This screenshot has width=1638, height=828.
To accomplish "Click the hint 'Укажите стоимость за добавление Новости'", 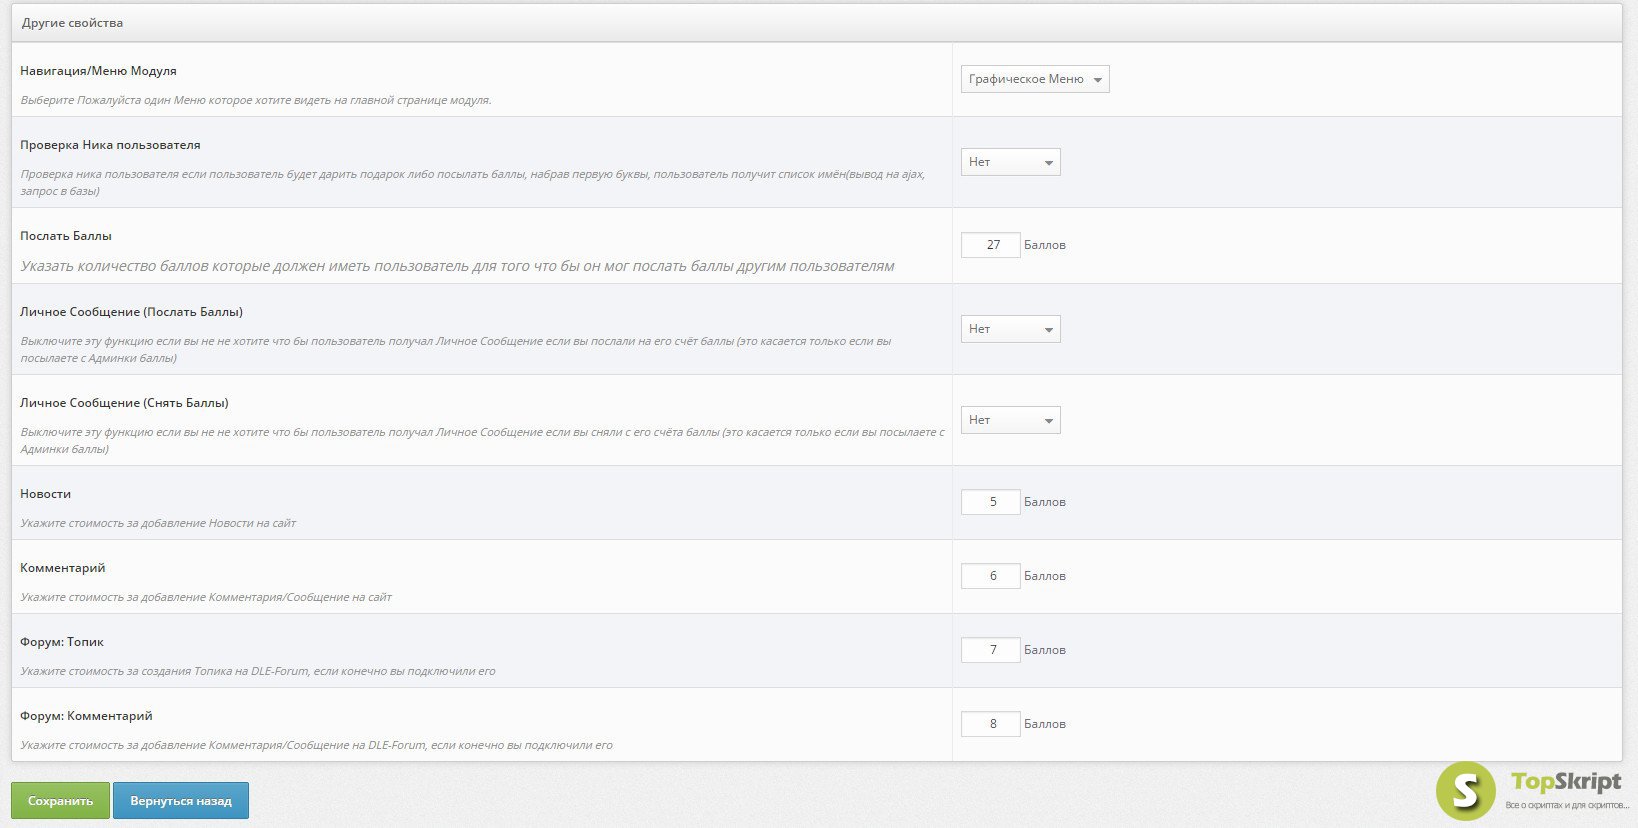I will coord(158,523).
